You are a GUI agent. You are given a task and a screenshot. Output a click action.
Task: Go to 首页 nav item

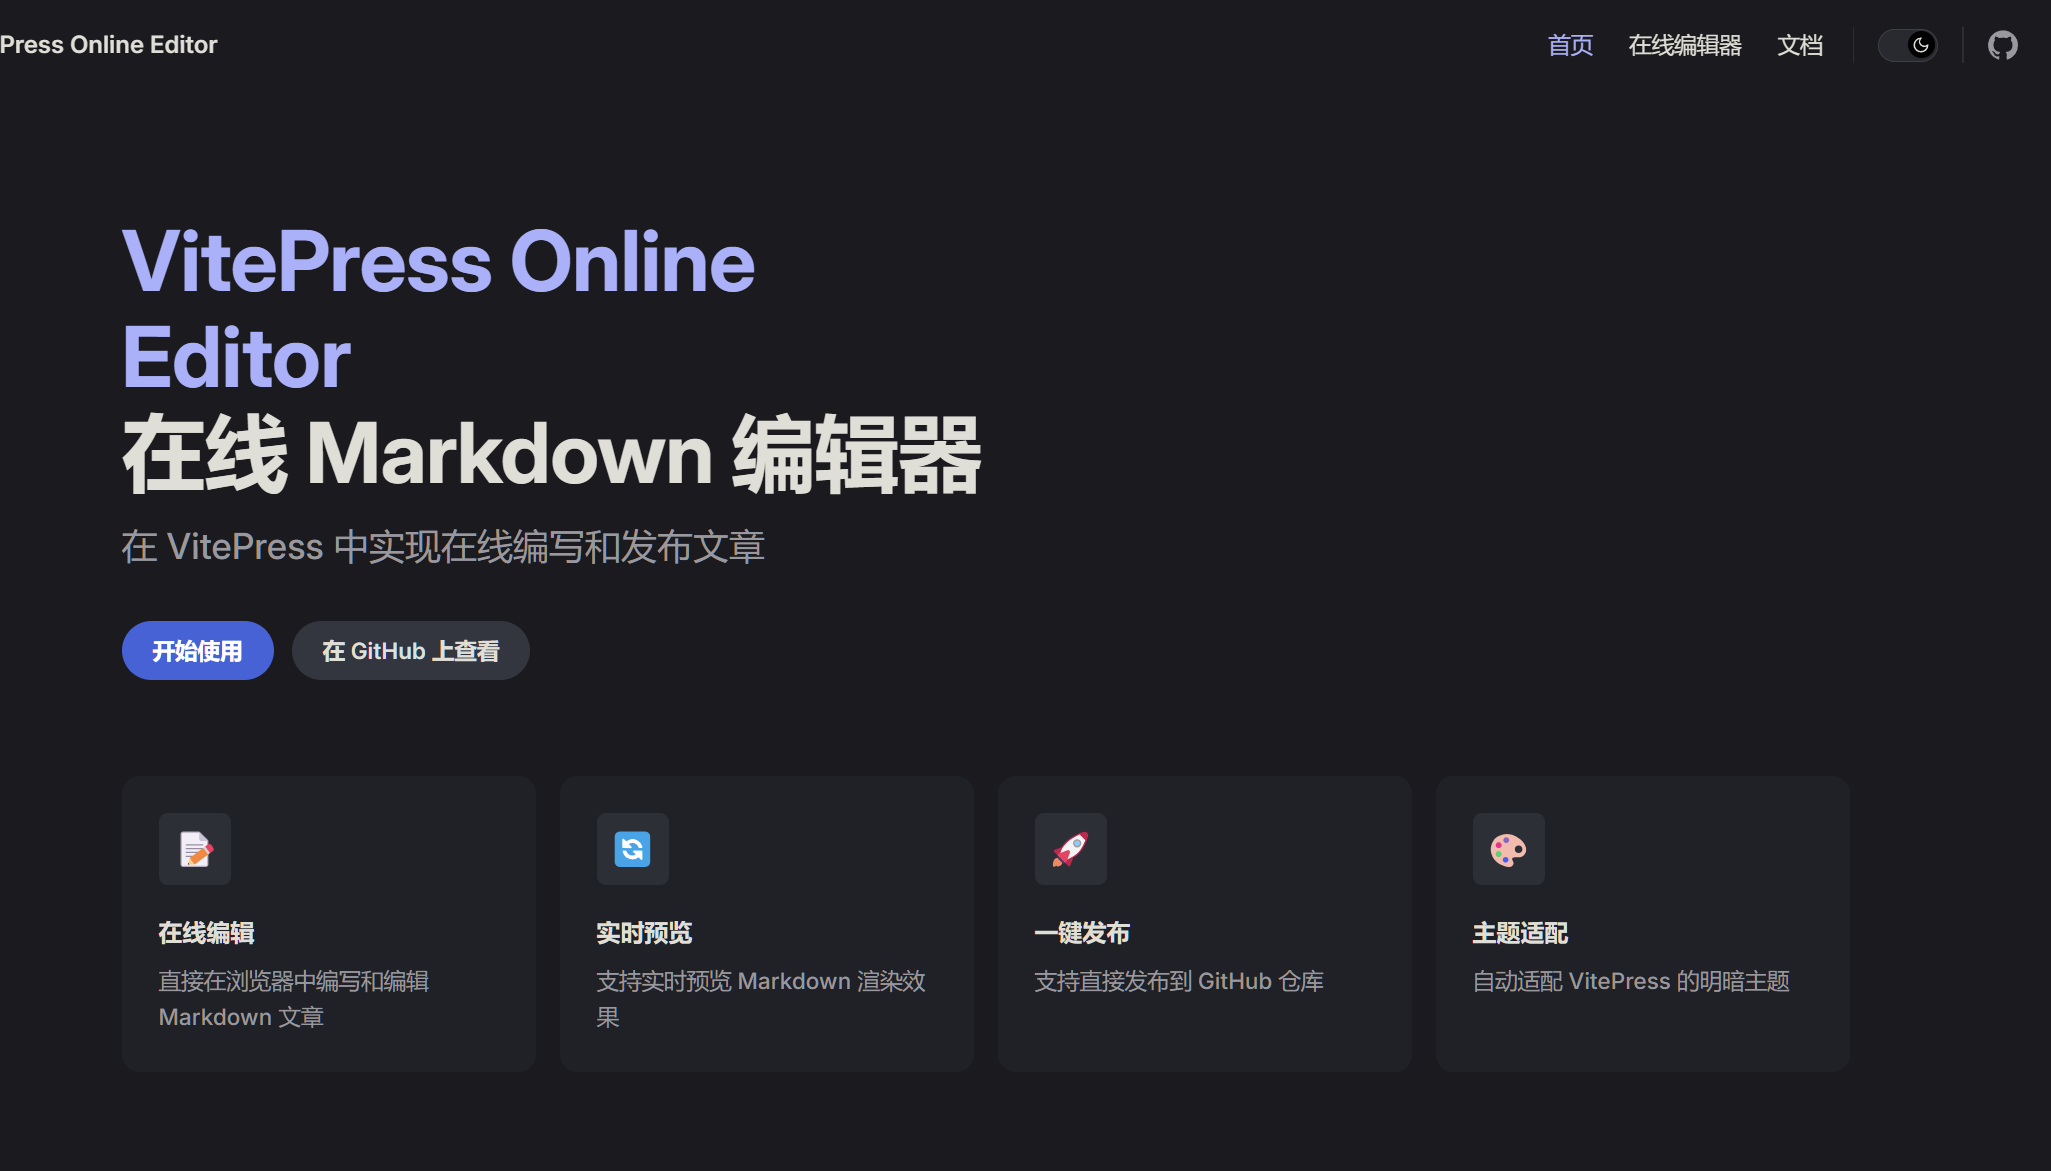tap(1570, 45)
